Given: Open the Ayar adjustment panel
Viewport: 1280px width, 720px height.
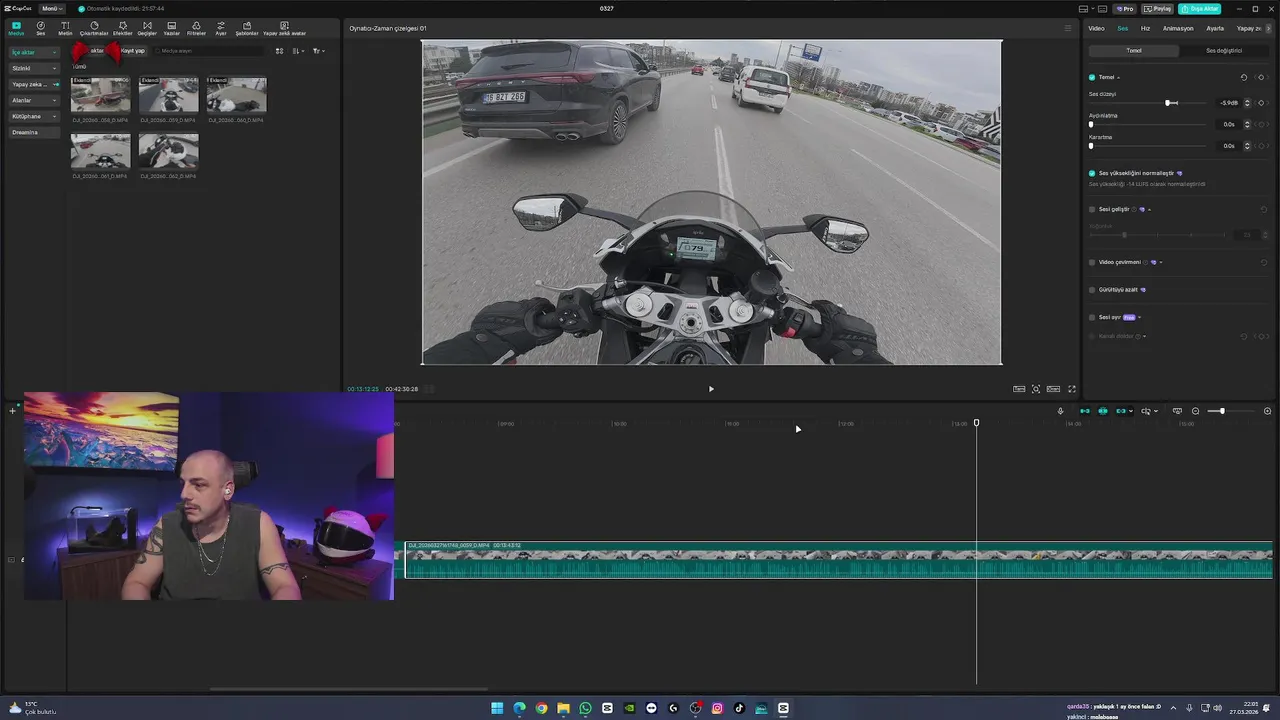Looking at the screenshot, I should [x=221, y=28].
